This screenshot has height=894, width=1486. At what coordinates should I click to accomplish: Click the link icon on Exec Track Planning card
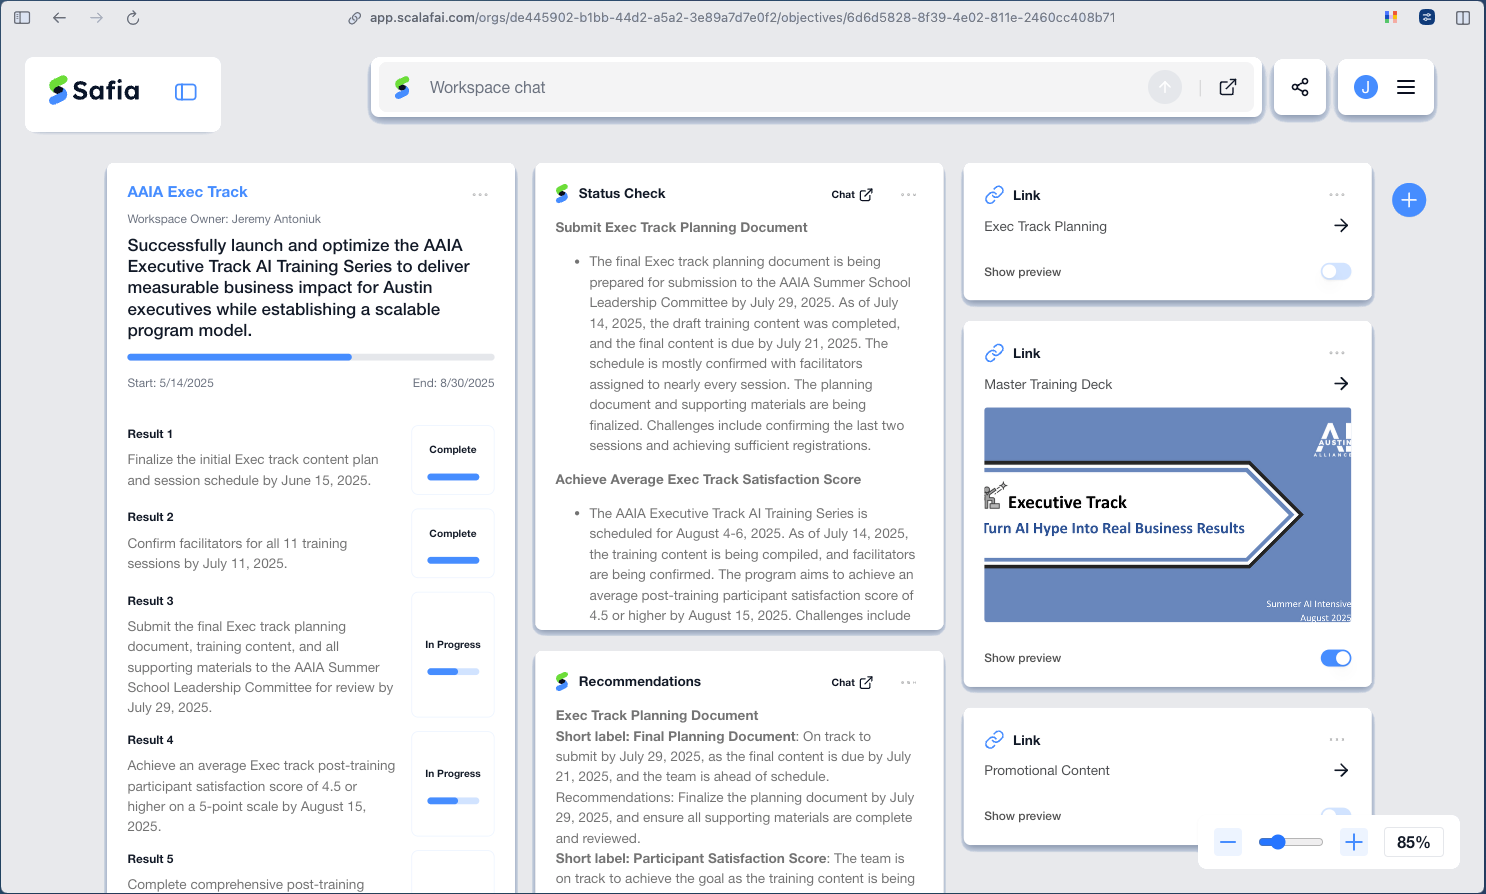coord(994,195)
